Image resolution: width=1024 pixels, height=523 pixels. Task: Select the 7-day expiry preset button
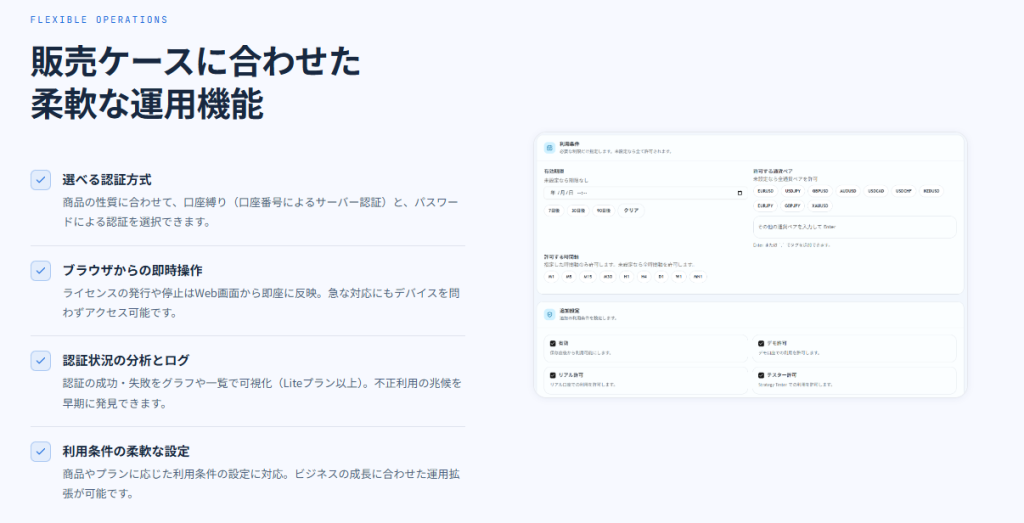pos(553,211)
